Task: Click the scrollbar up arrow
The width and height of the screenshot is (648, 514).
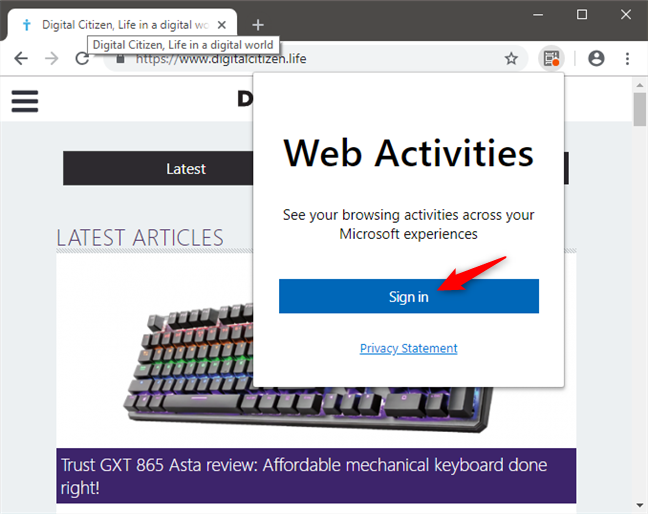Action: (x=640, y=85)
